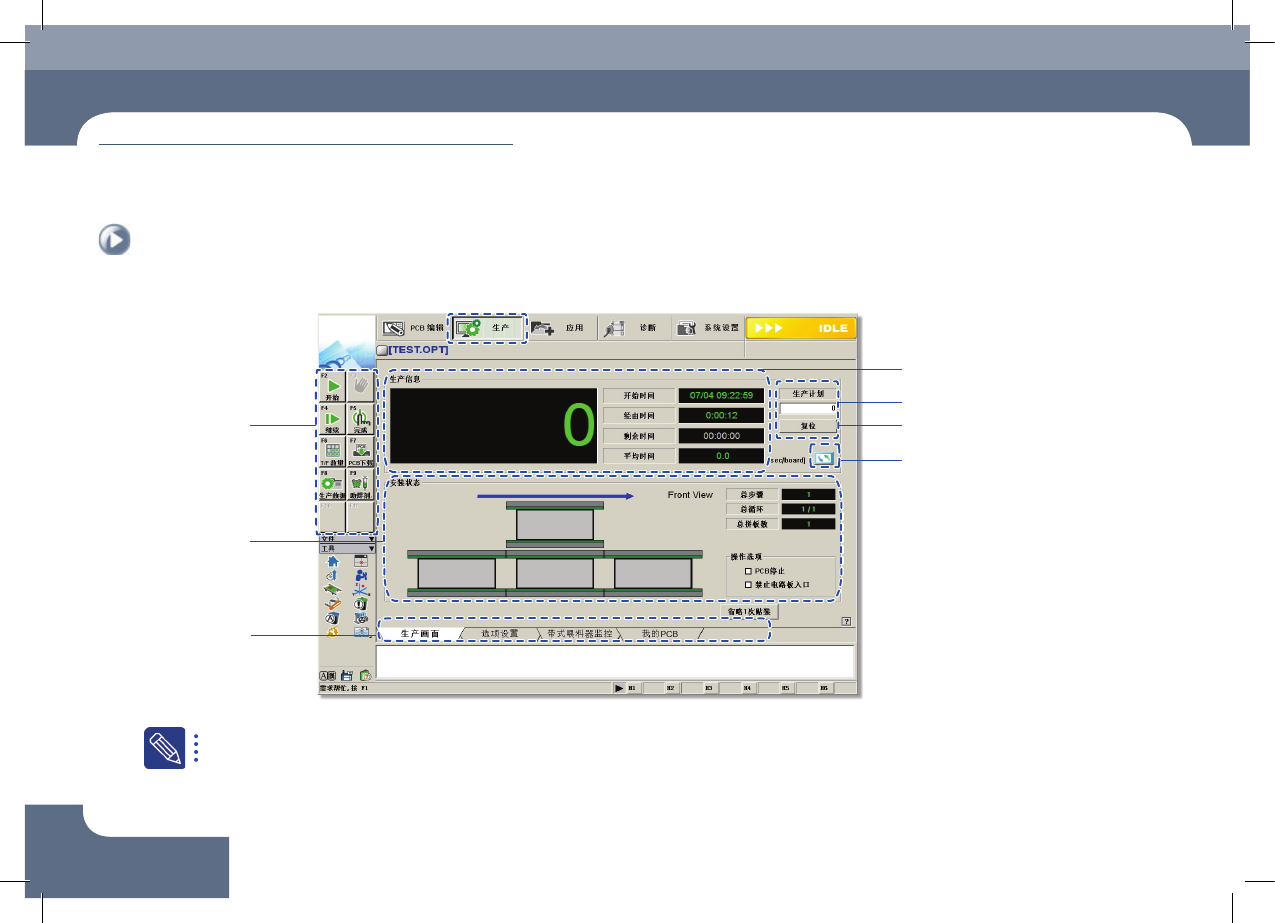The width and height of the screenshot is (1275, 923).
Task: Click the F7 PCB下载 download icon
Action: pos(361,451)
